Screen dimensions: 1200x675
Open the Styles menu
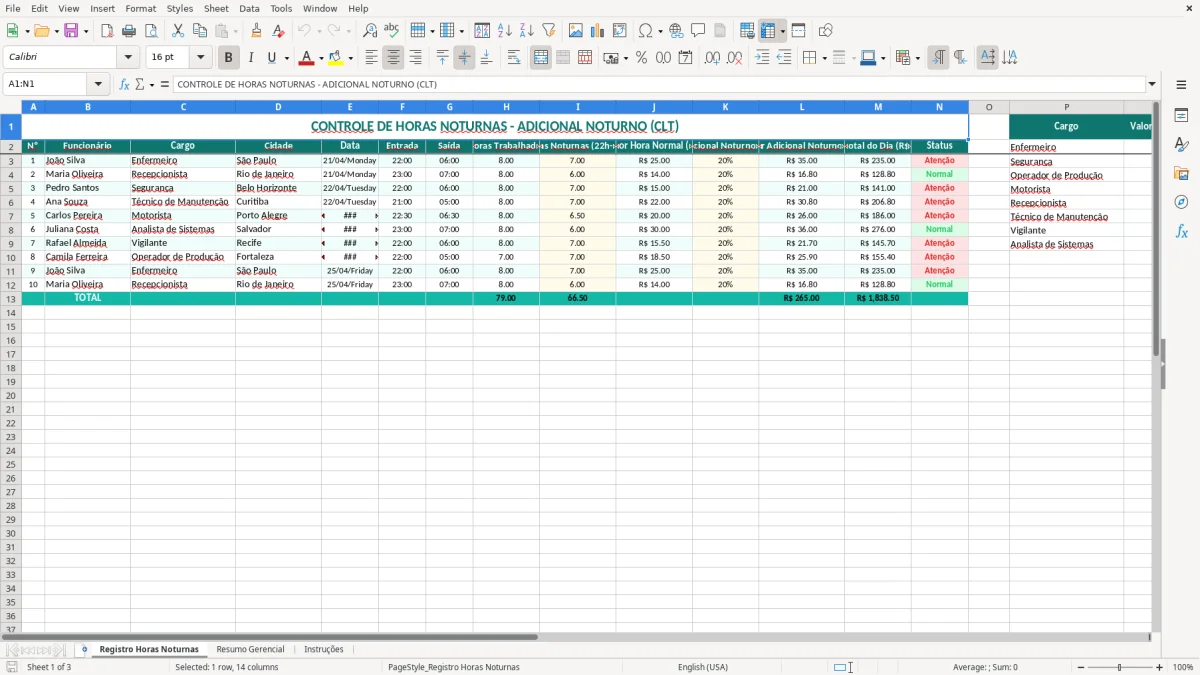click(180, 8)
